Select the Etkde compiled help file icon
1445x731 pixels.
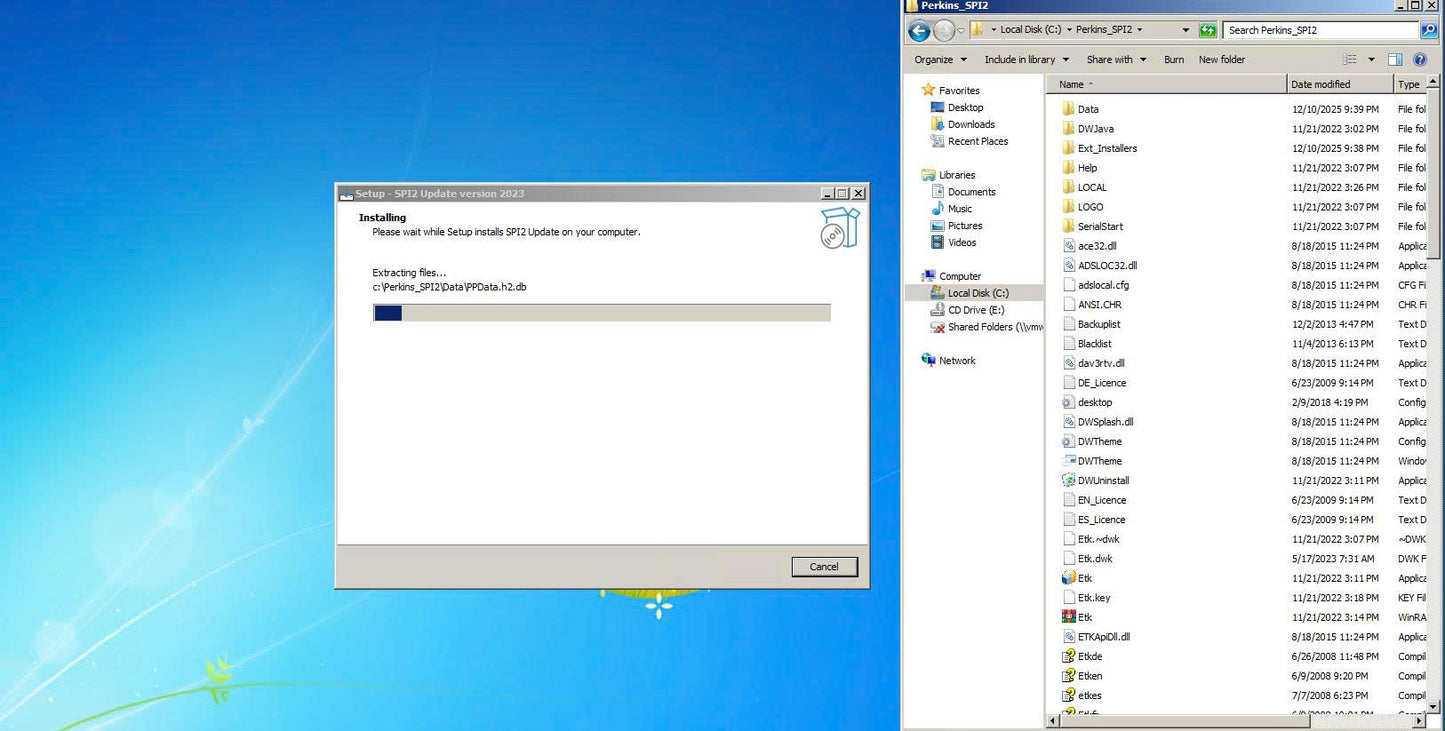(1068, 657)
